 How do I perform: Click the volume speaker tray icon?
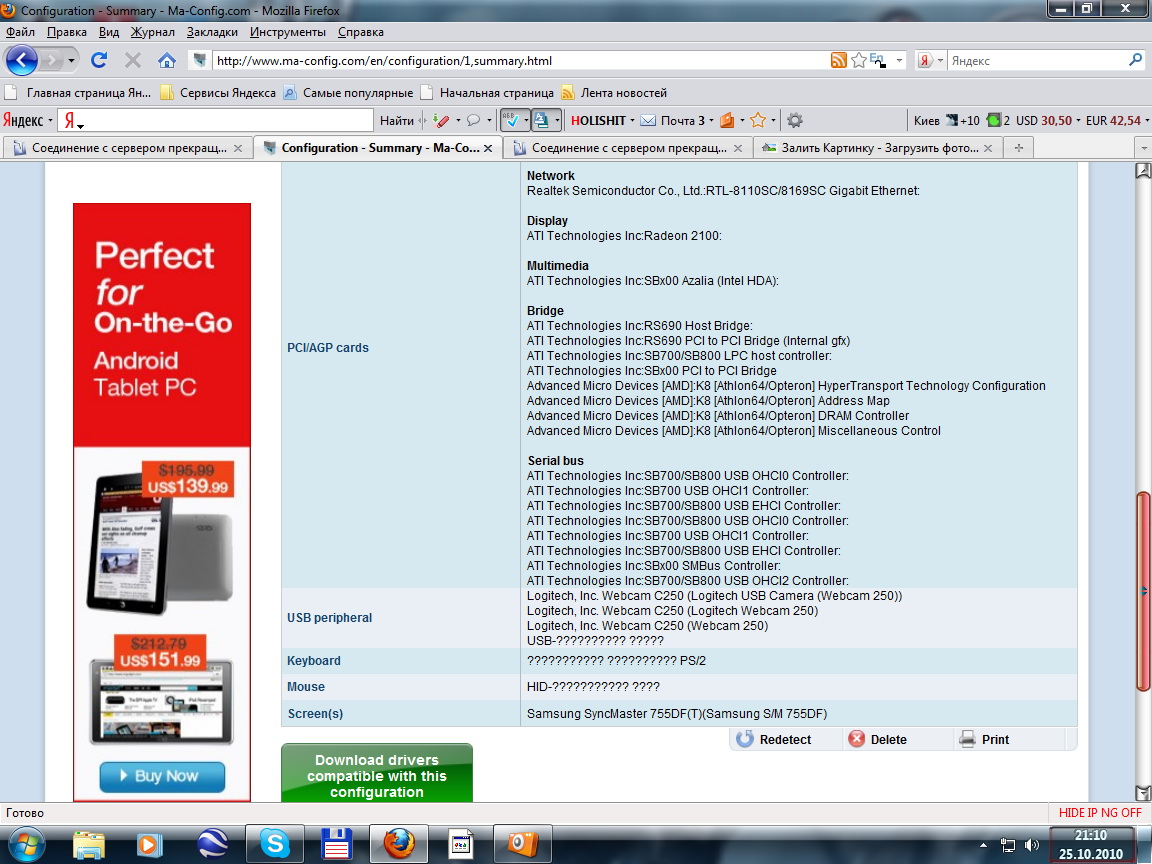point(1032,845)
